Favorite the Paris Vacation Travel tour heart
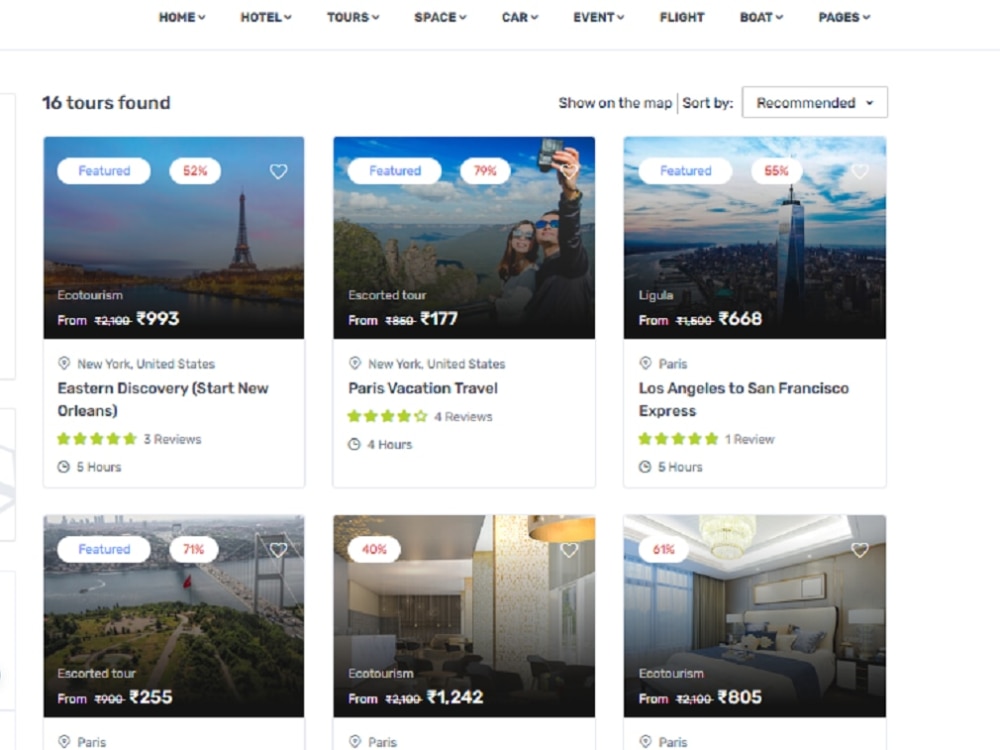The width and height of the screenshot is (1000, 750). [569, 171]
